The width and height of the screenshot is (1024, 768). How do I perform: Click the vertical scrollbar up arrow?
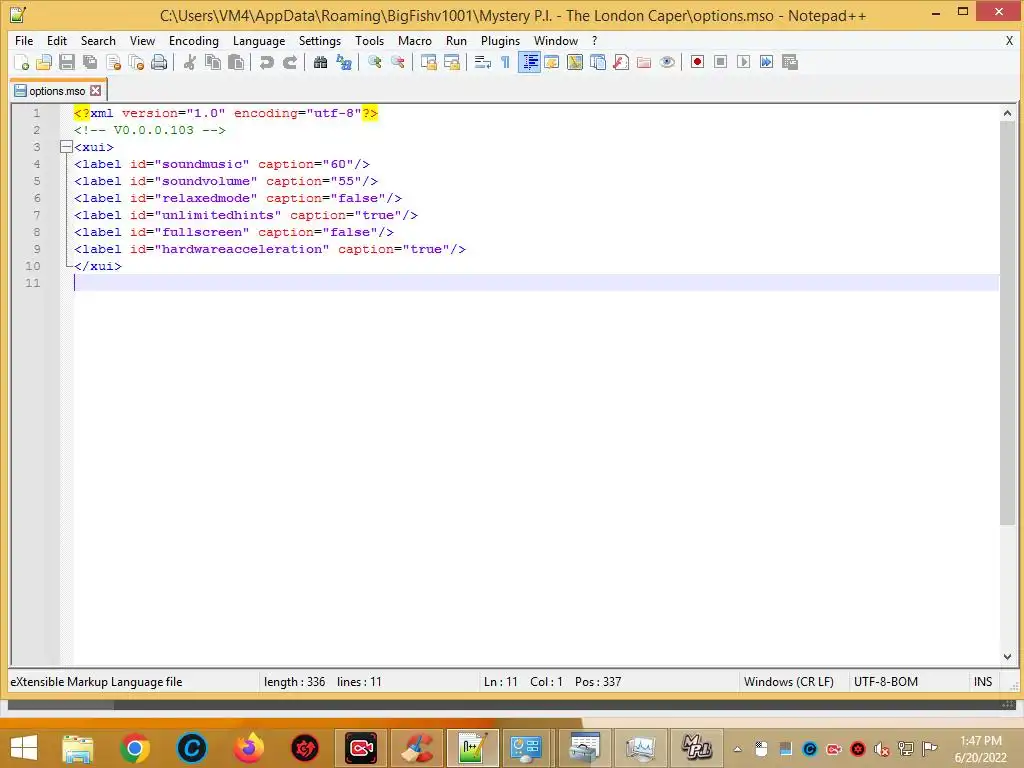[x=1007, y=113]
